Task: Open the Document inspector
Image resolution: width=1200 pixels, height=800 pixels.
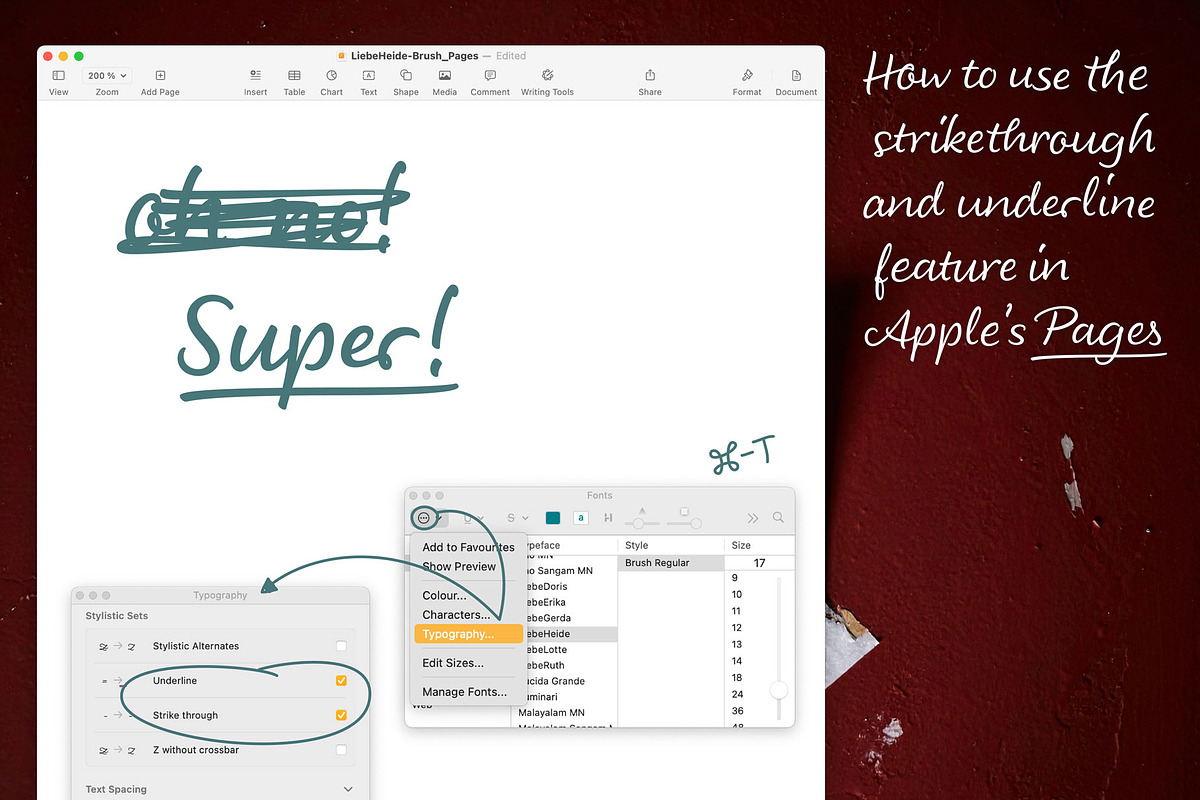Action: pos(796,75)
